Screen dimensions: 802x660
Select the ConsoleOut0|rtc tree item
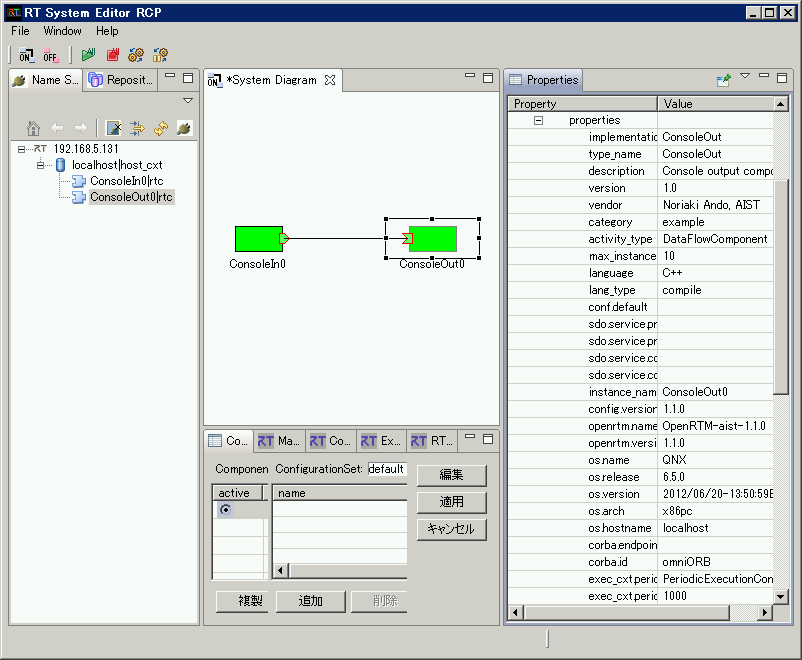pyautogui.click(x=131, y=197)
